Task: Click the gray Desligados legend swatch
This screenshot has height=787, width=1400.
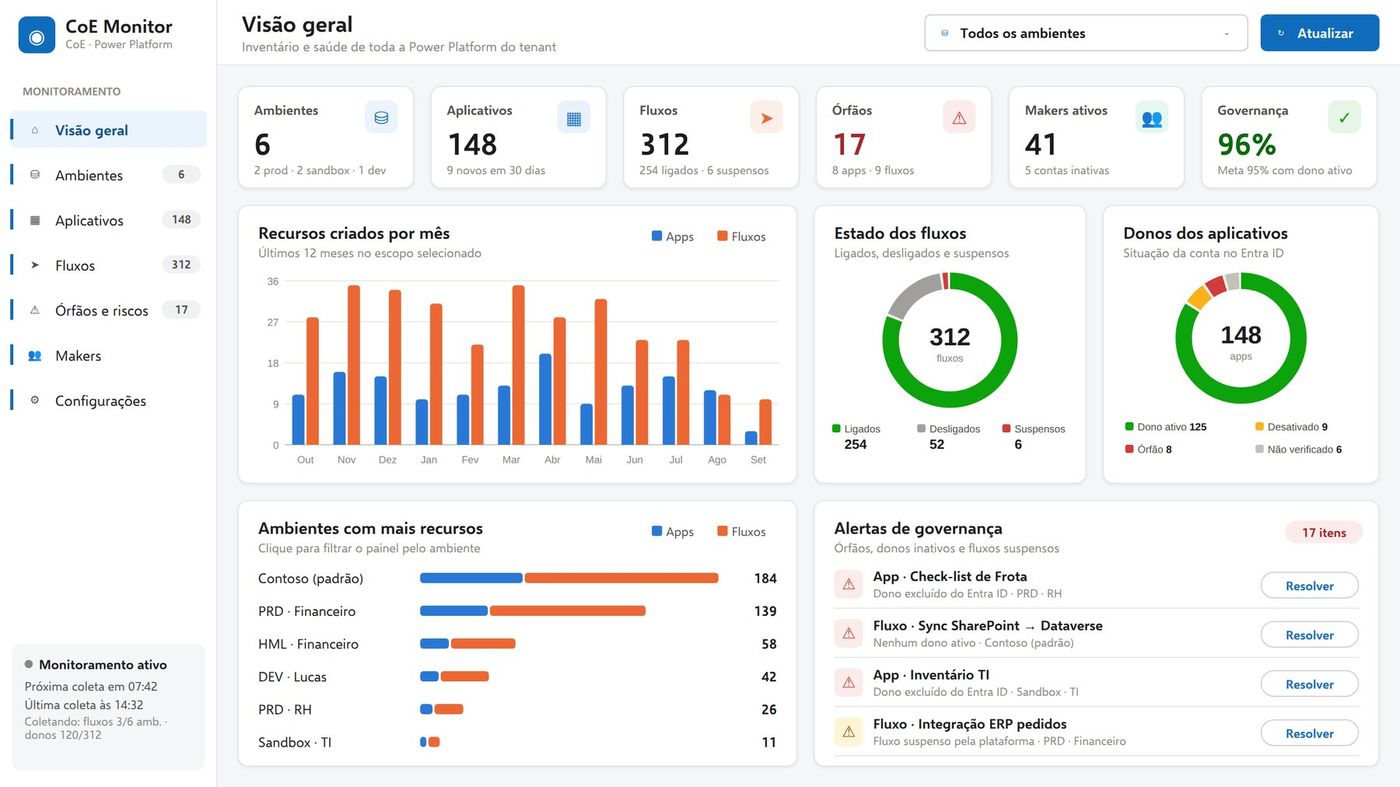Action: (x=921, y=428)
